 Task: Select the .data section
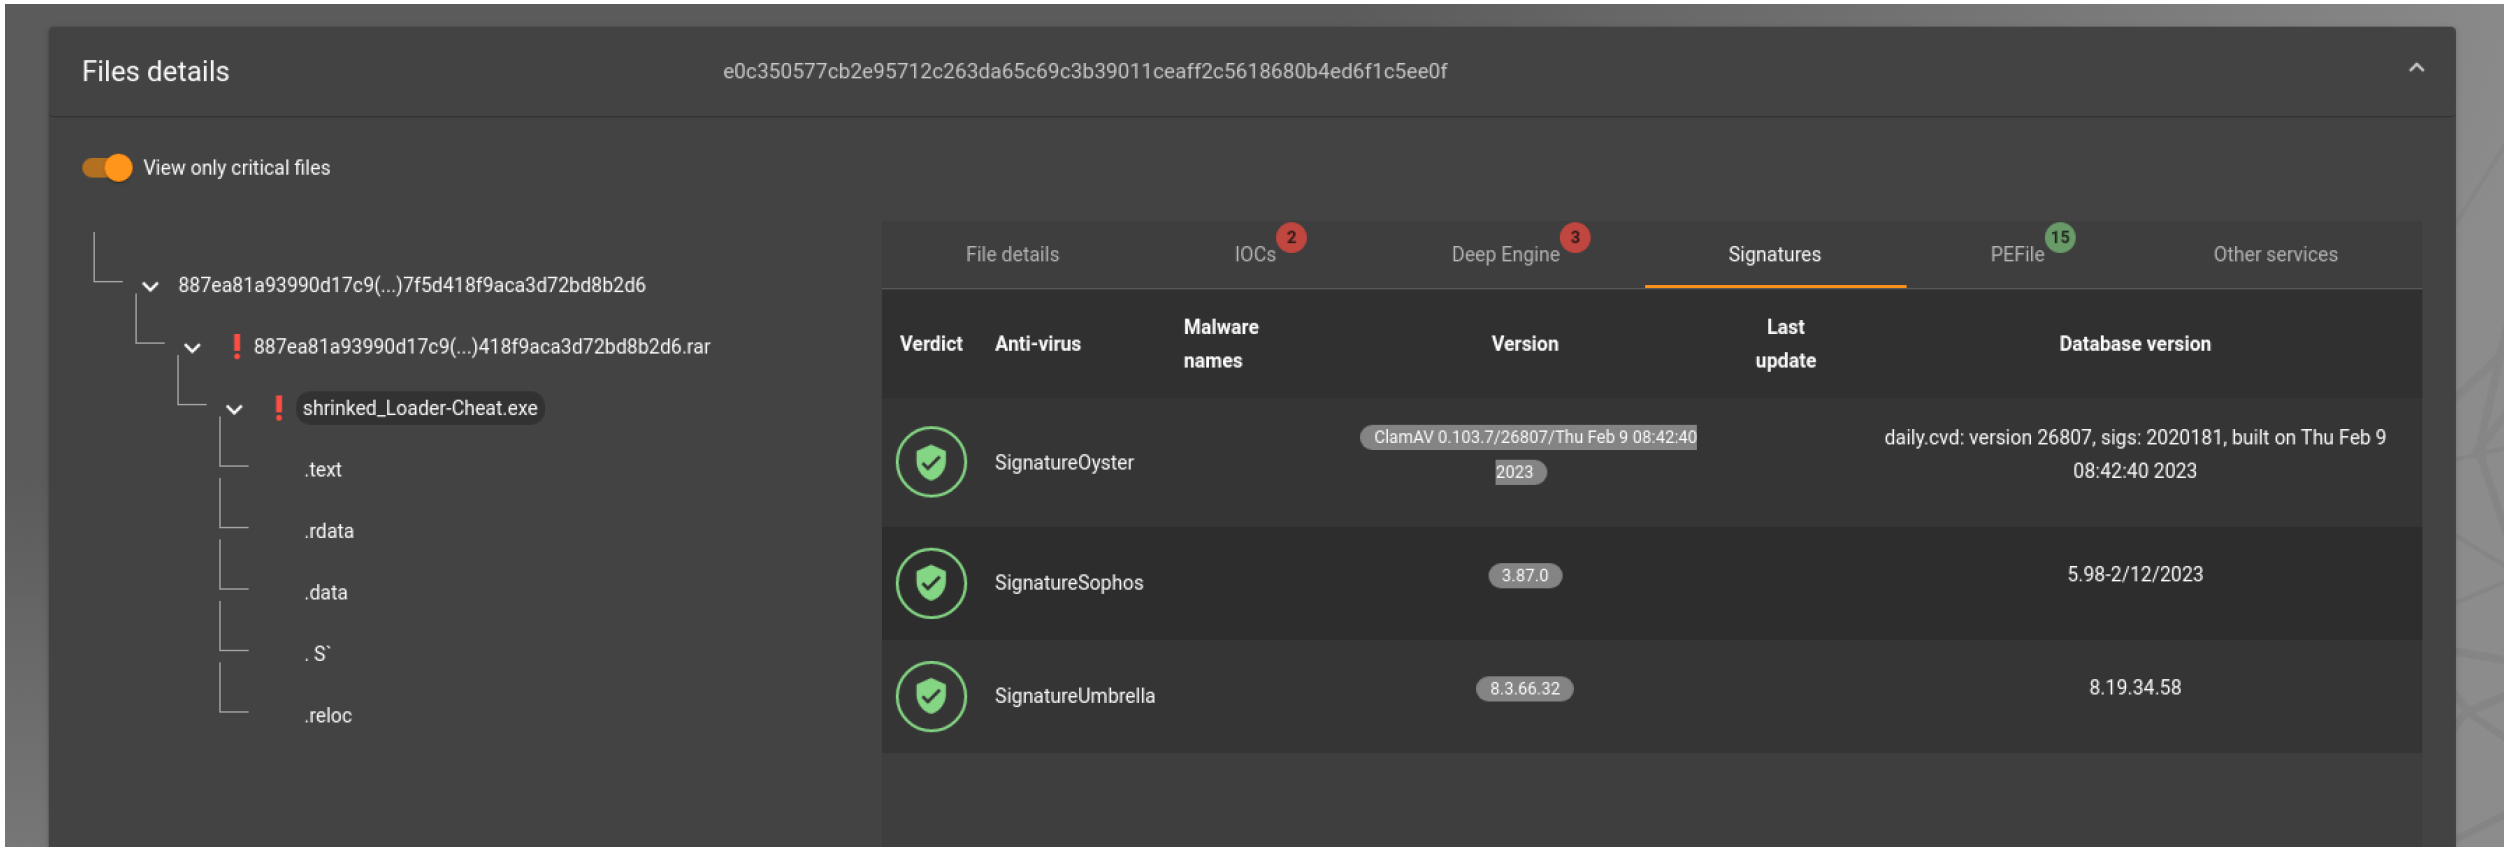coord(326,592)
